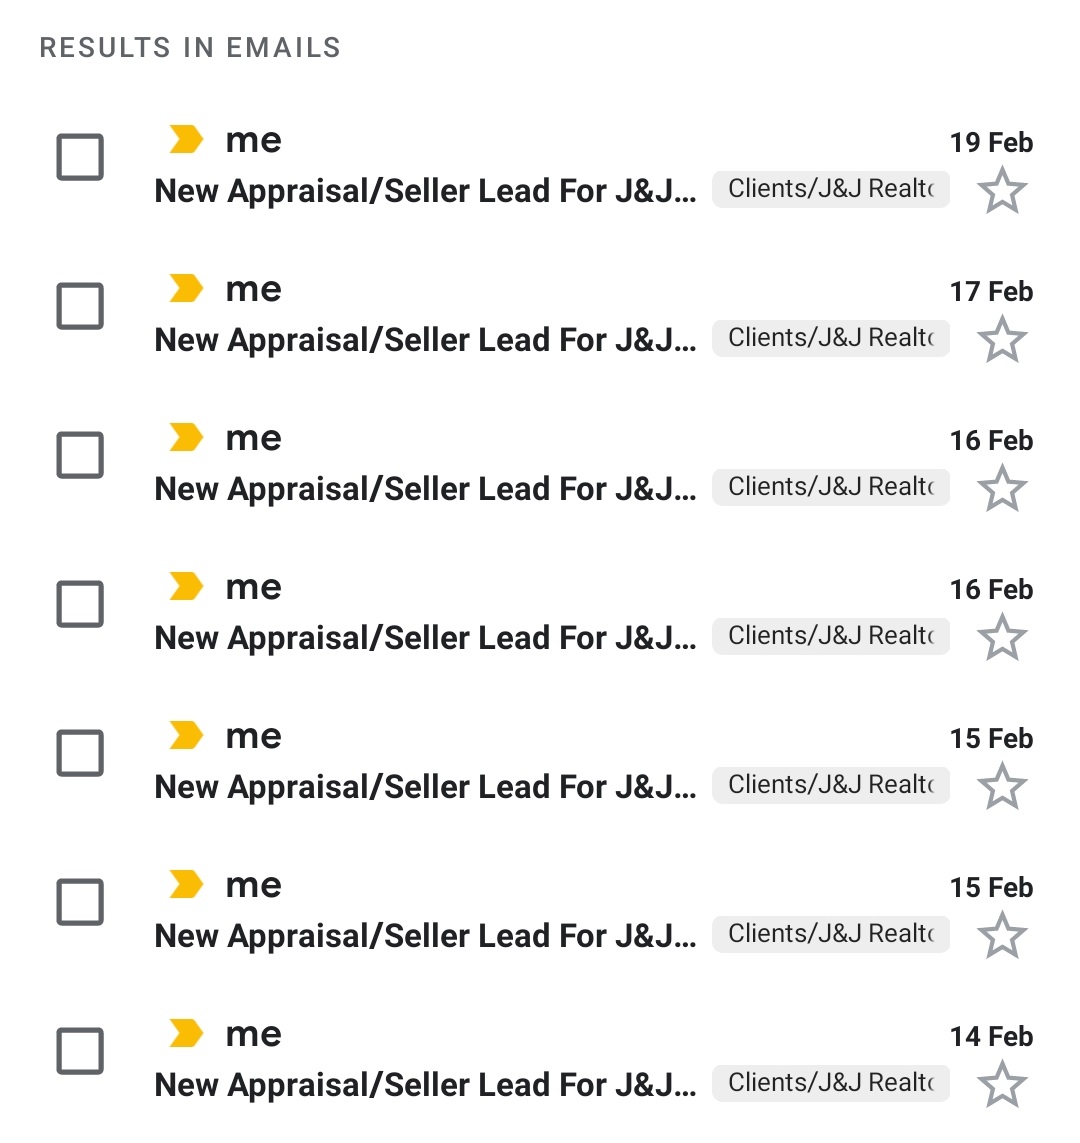
Task: Open the Clients/J&J label on 19 Feb email
Action: [830, 189]
